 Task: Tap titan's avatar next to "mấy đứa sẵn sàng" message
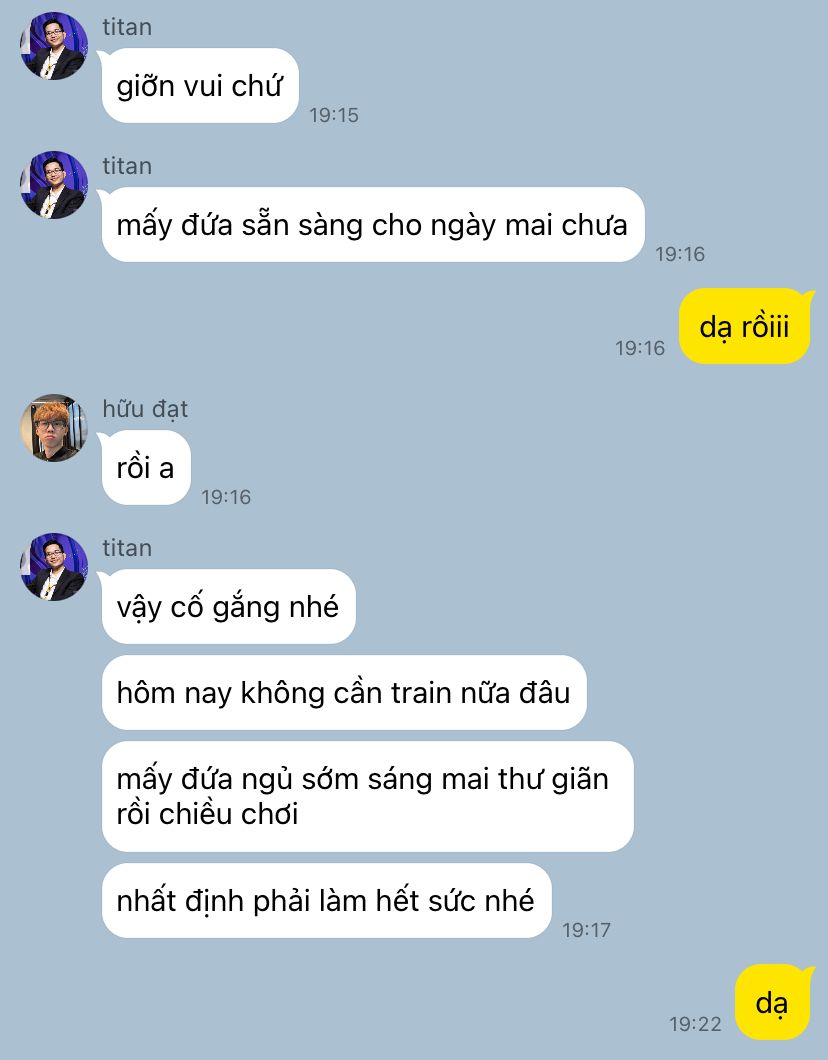(54, 185)
